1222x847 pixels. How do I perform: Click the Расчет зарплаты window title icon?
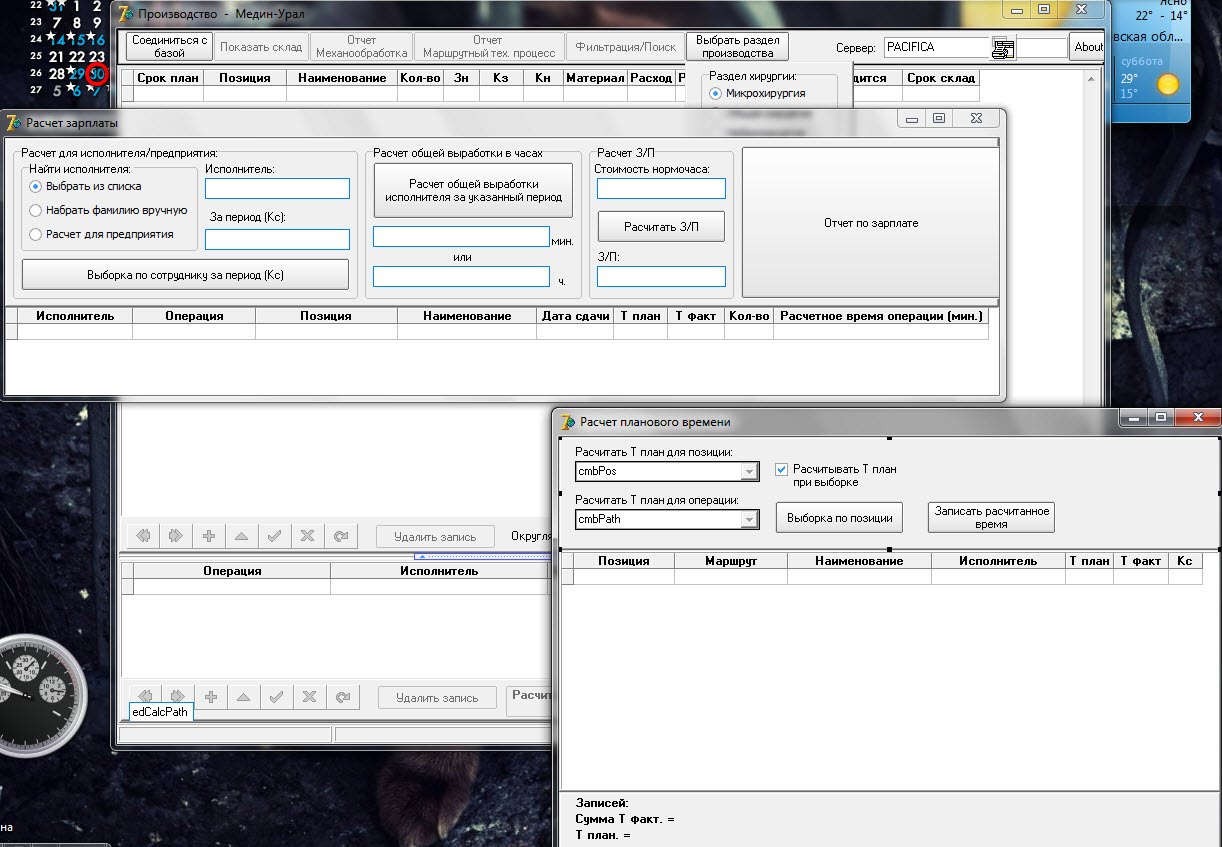13,123
